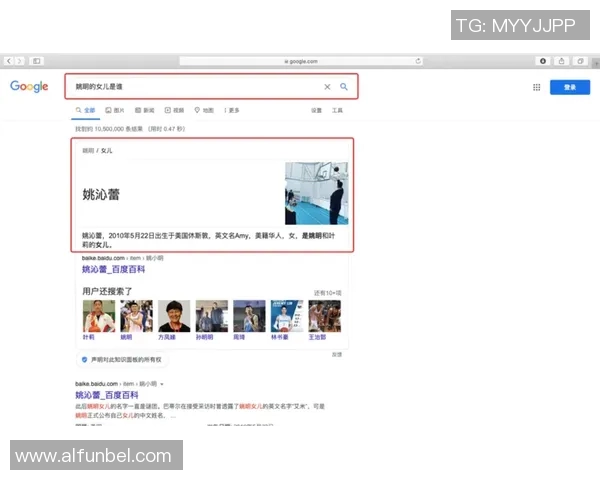Click the Safari forward arrow
This screenshot has width=600, height=480.
pyautogui.click(x=19, y=61)
